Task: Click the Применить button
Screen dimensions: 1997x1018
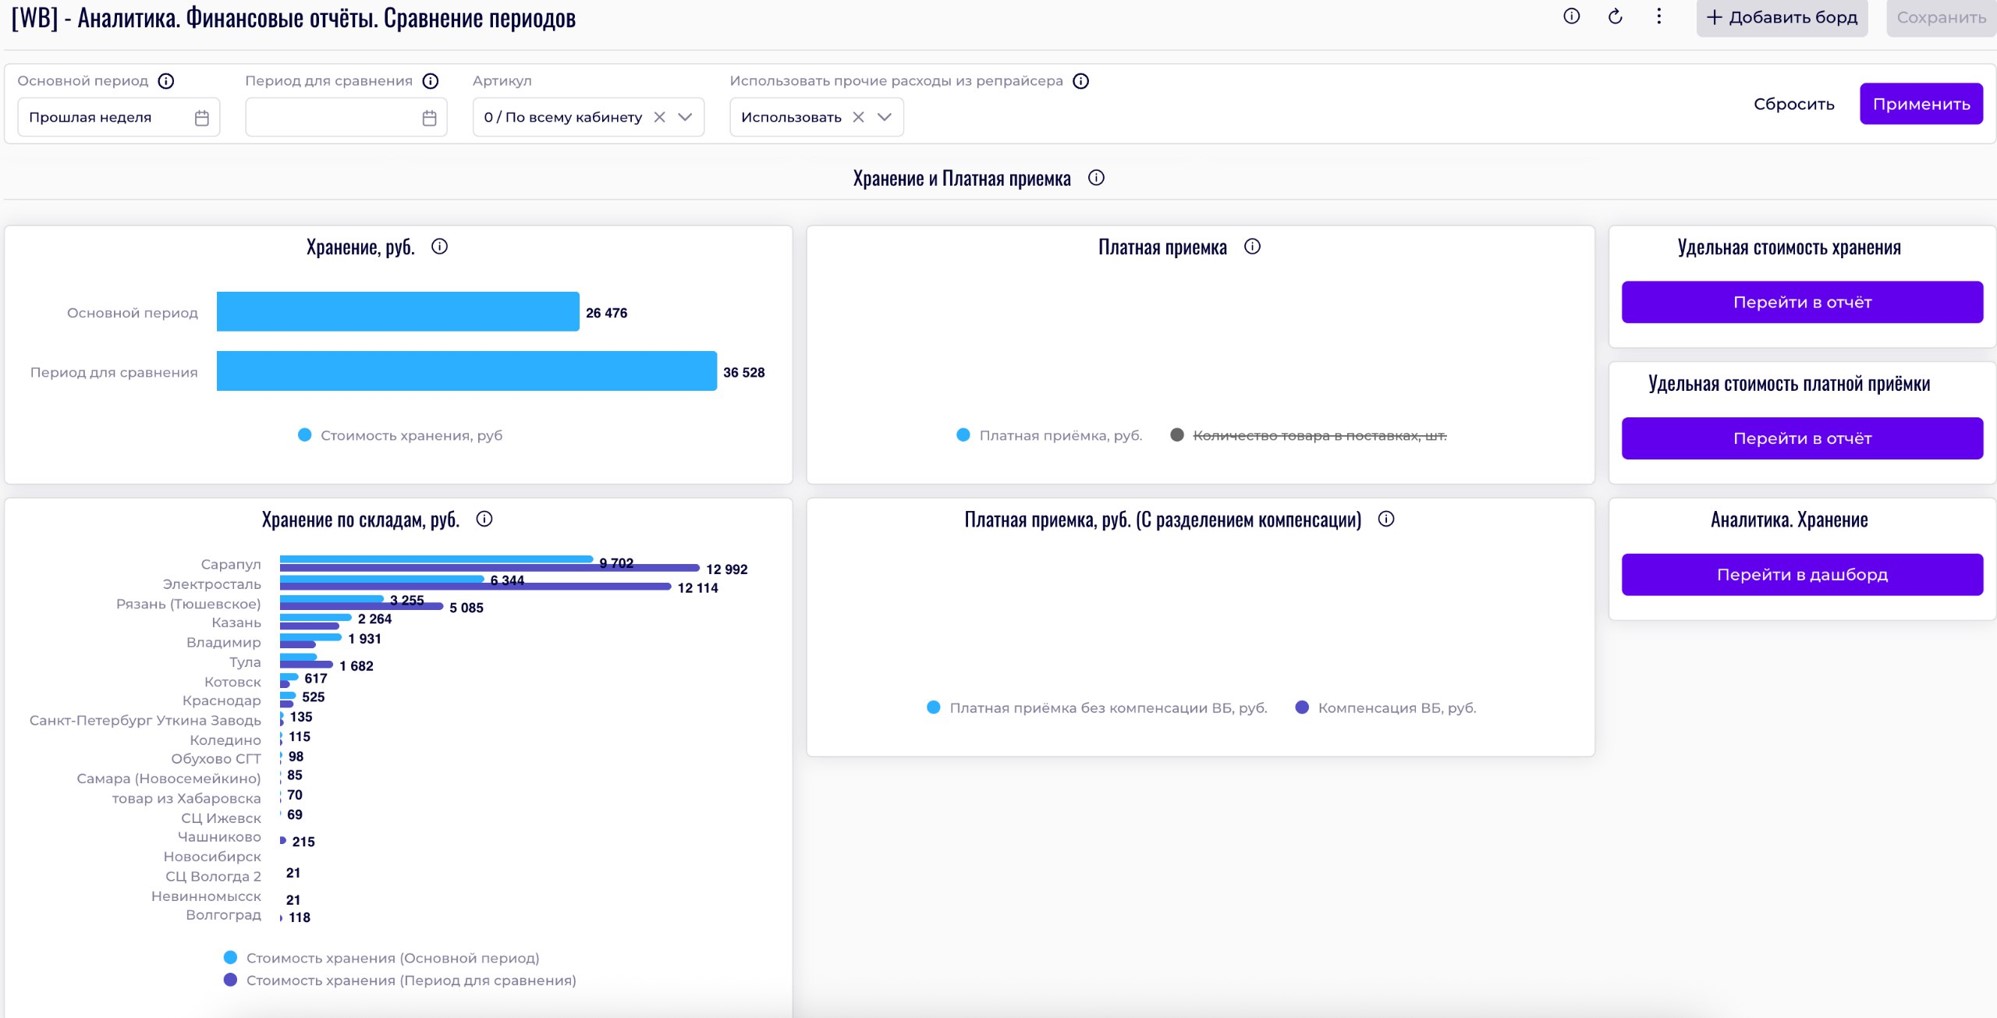Action: tap(1920, 104)
